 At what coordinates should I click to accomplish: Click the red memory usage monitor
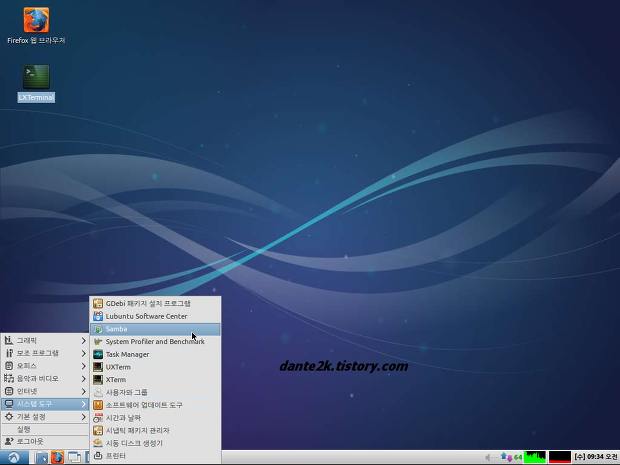pos(560,457)
